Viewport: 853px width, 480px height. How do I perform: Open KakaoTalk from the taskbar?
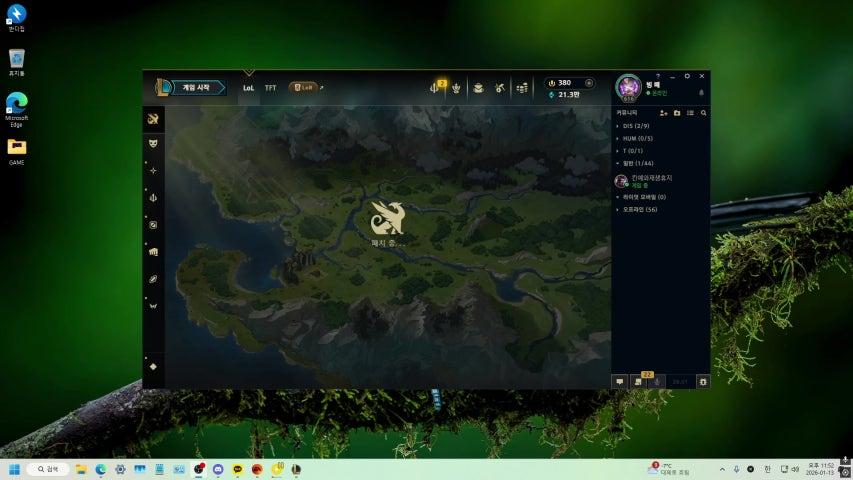238,469
